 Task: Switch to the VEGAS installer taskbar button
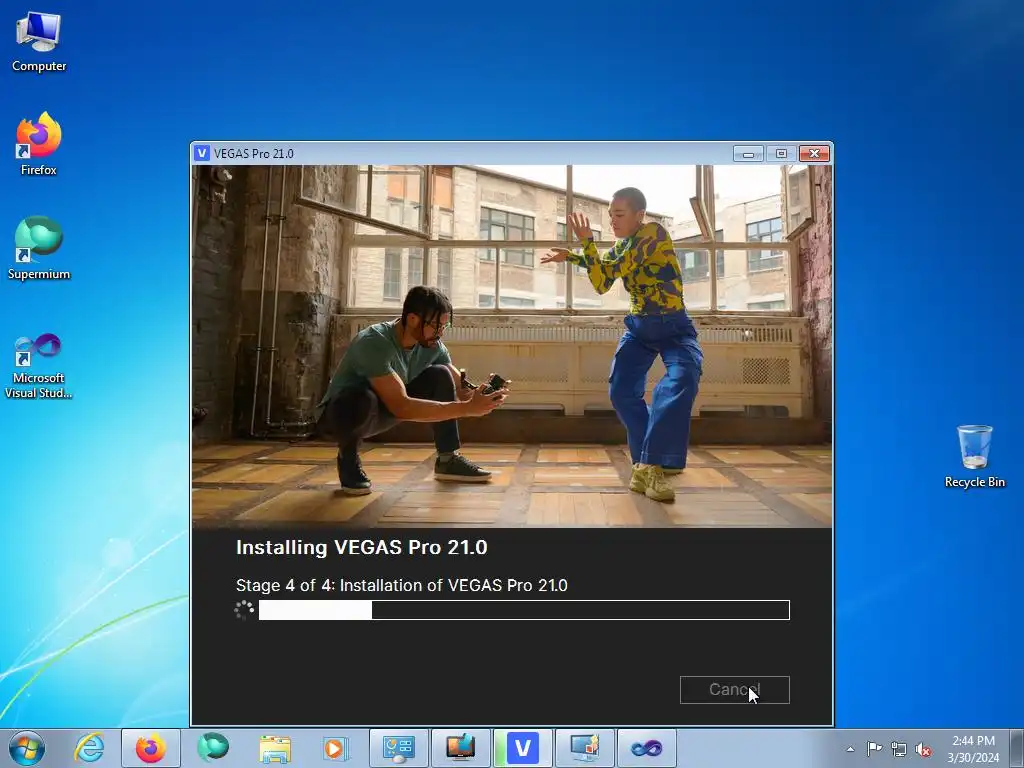(x=522, y=748)
